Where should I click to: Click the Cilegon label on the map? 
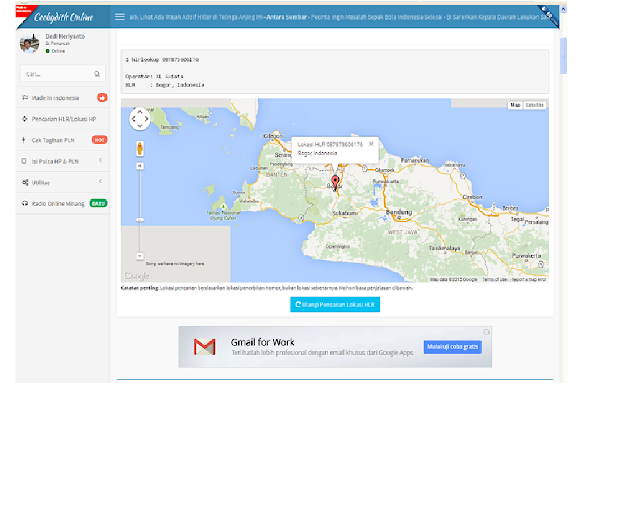point(273,136)
